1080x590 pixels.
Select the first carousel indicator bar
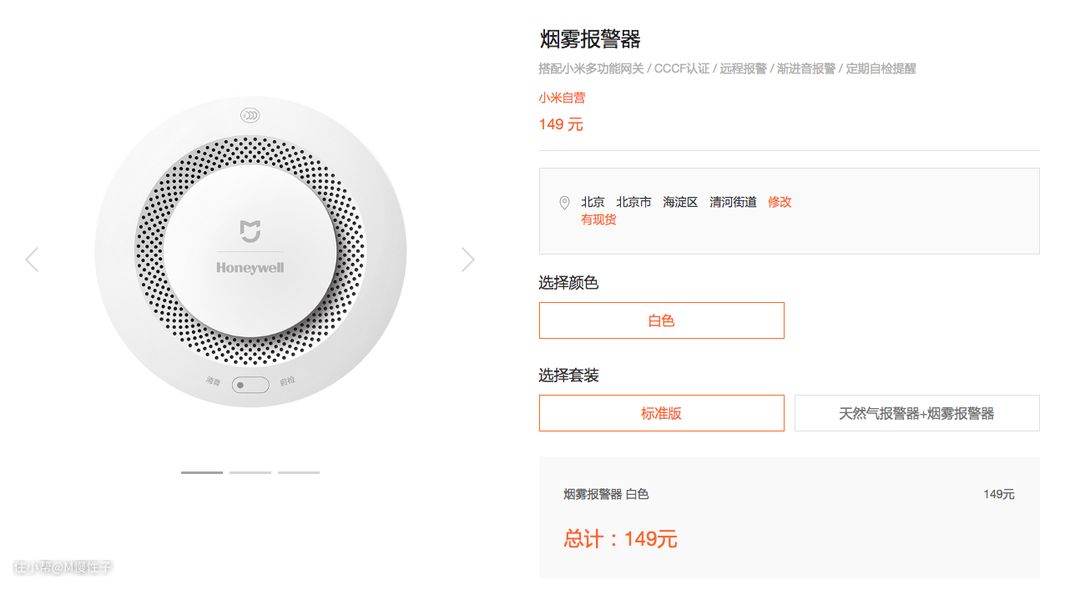coord(202,472)
